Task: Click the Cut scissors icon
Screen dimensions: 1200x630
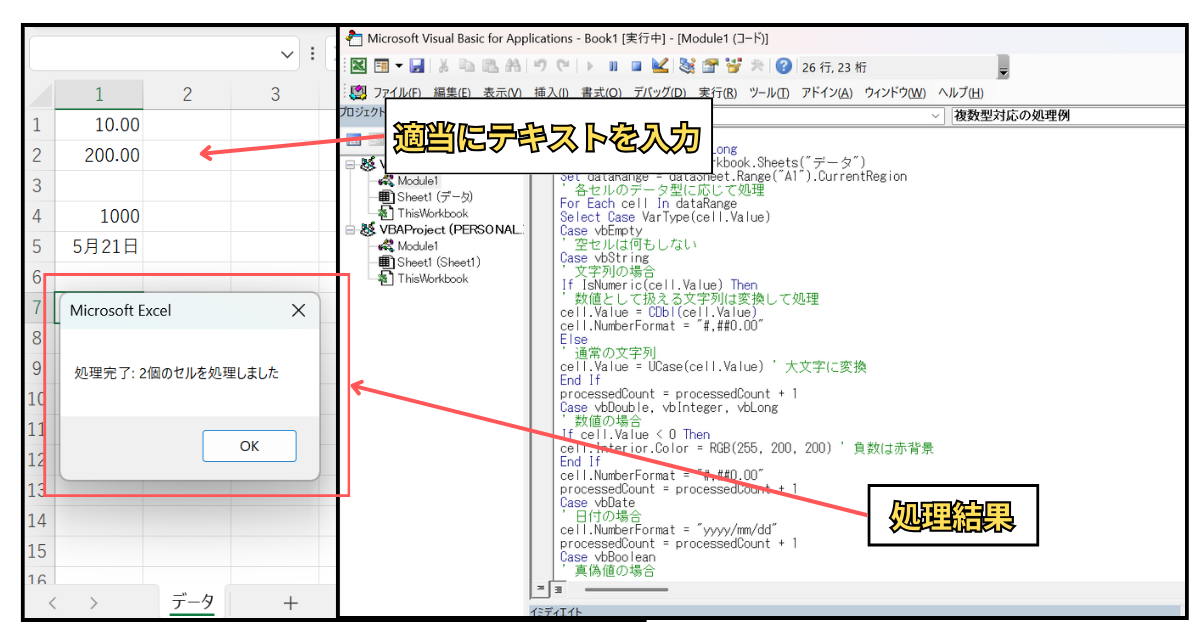Action: click(445, 66)
